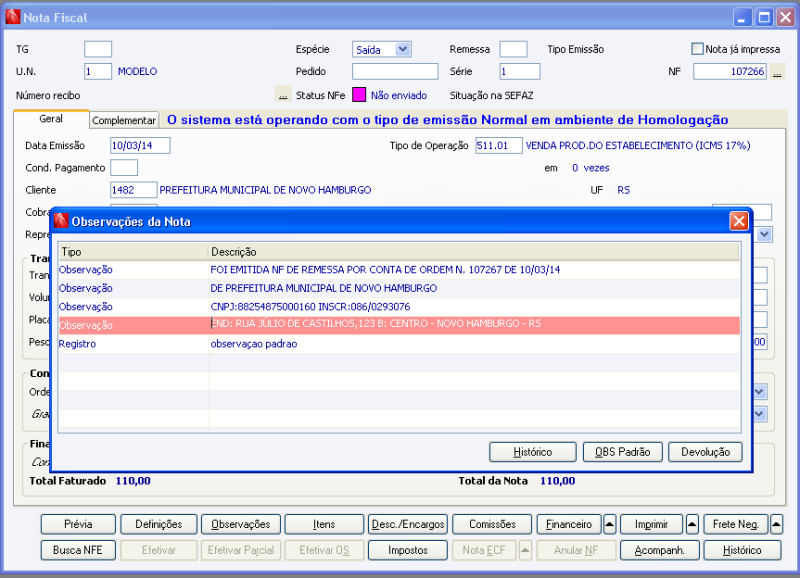
Task: Click the TG input field
Action: (x=98, y=49)
